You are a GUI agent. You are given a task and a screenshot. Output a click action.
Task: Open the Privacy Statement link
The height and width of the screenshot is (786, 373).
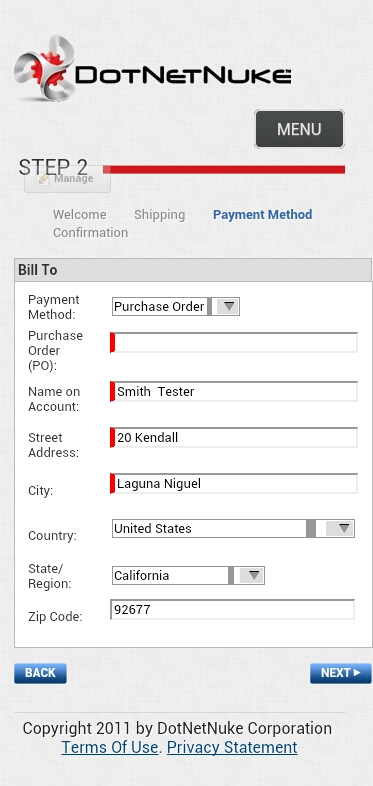point(232,747)
